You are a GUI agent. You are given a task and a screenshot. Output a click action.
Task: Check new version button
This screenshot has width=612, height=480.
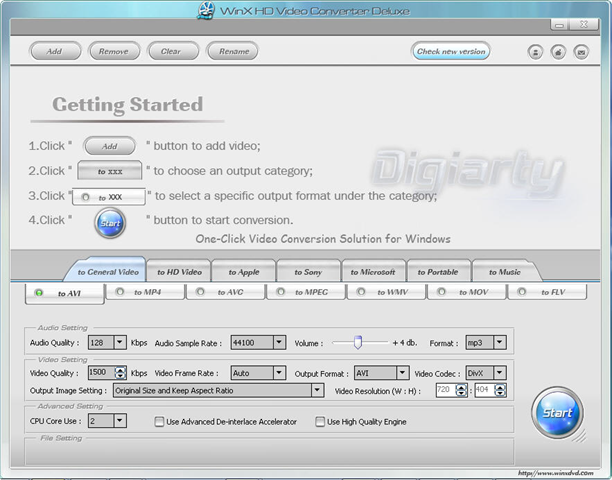[451, 51]
